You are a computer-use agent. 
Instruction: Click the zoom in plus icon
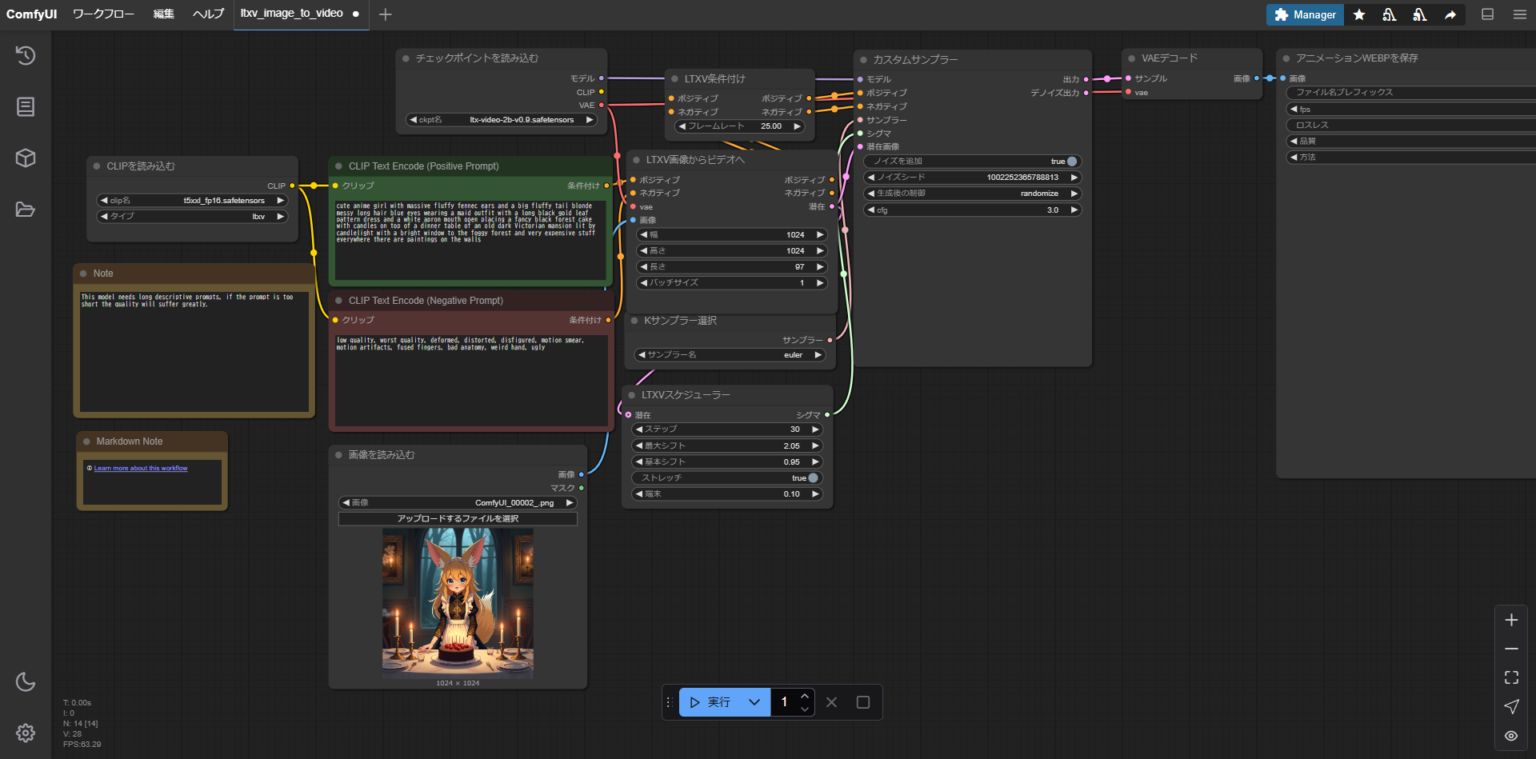1511,620
